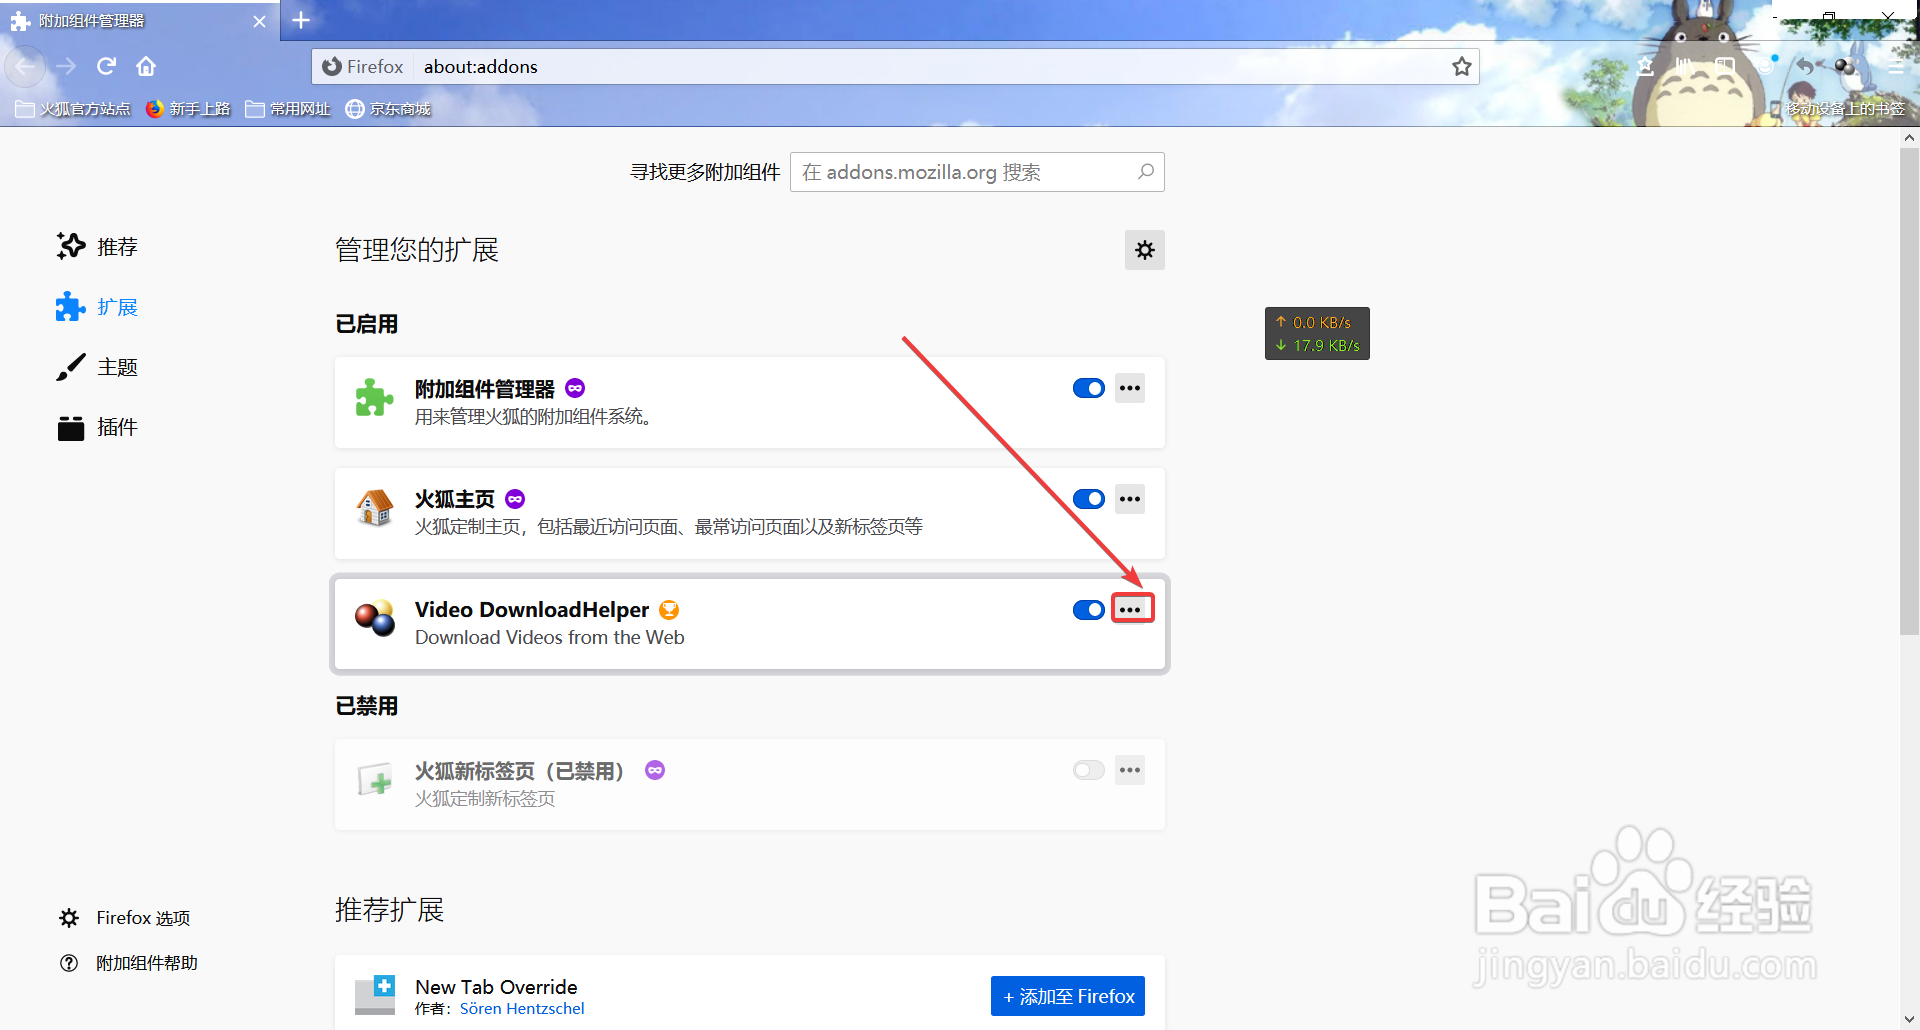Screen dimensions: 1920x1030
Task: Click the orange recommended badge of Video DownloadHelper
Action: point(669,610)
